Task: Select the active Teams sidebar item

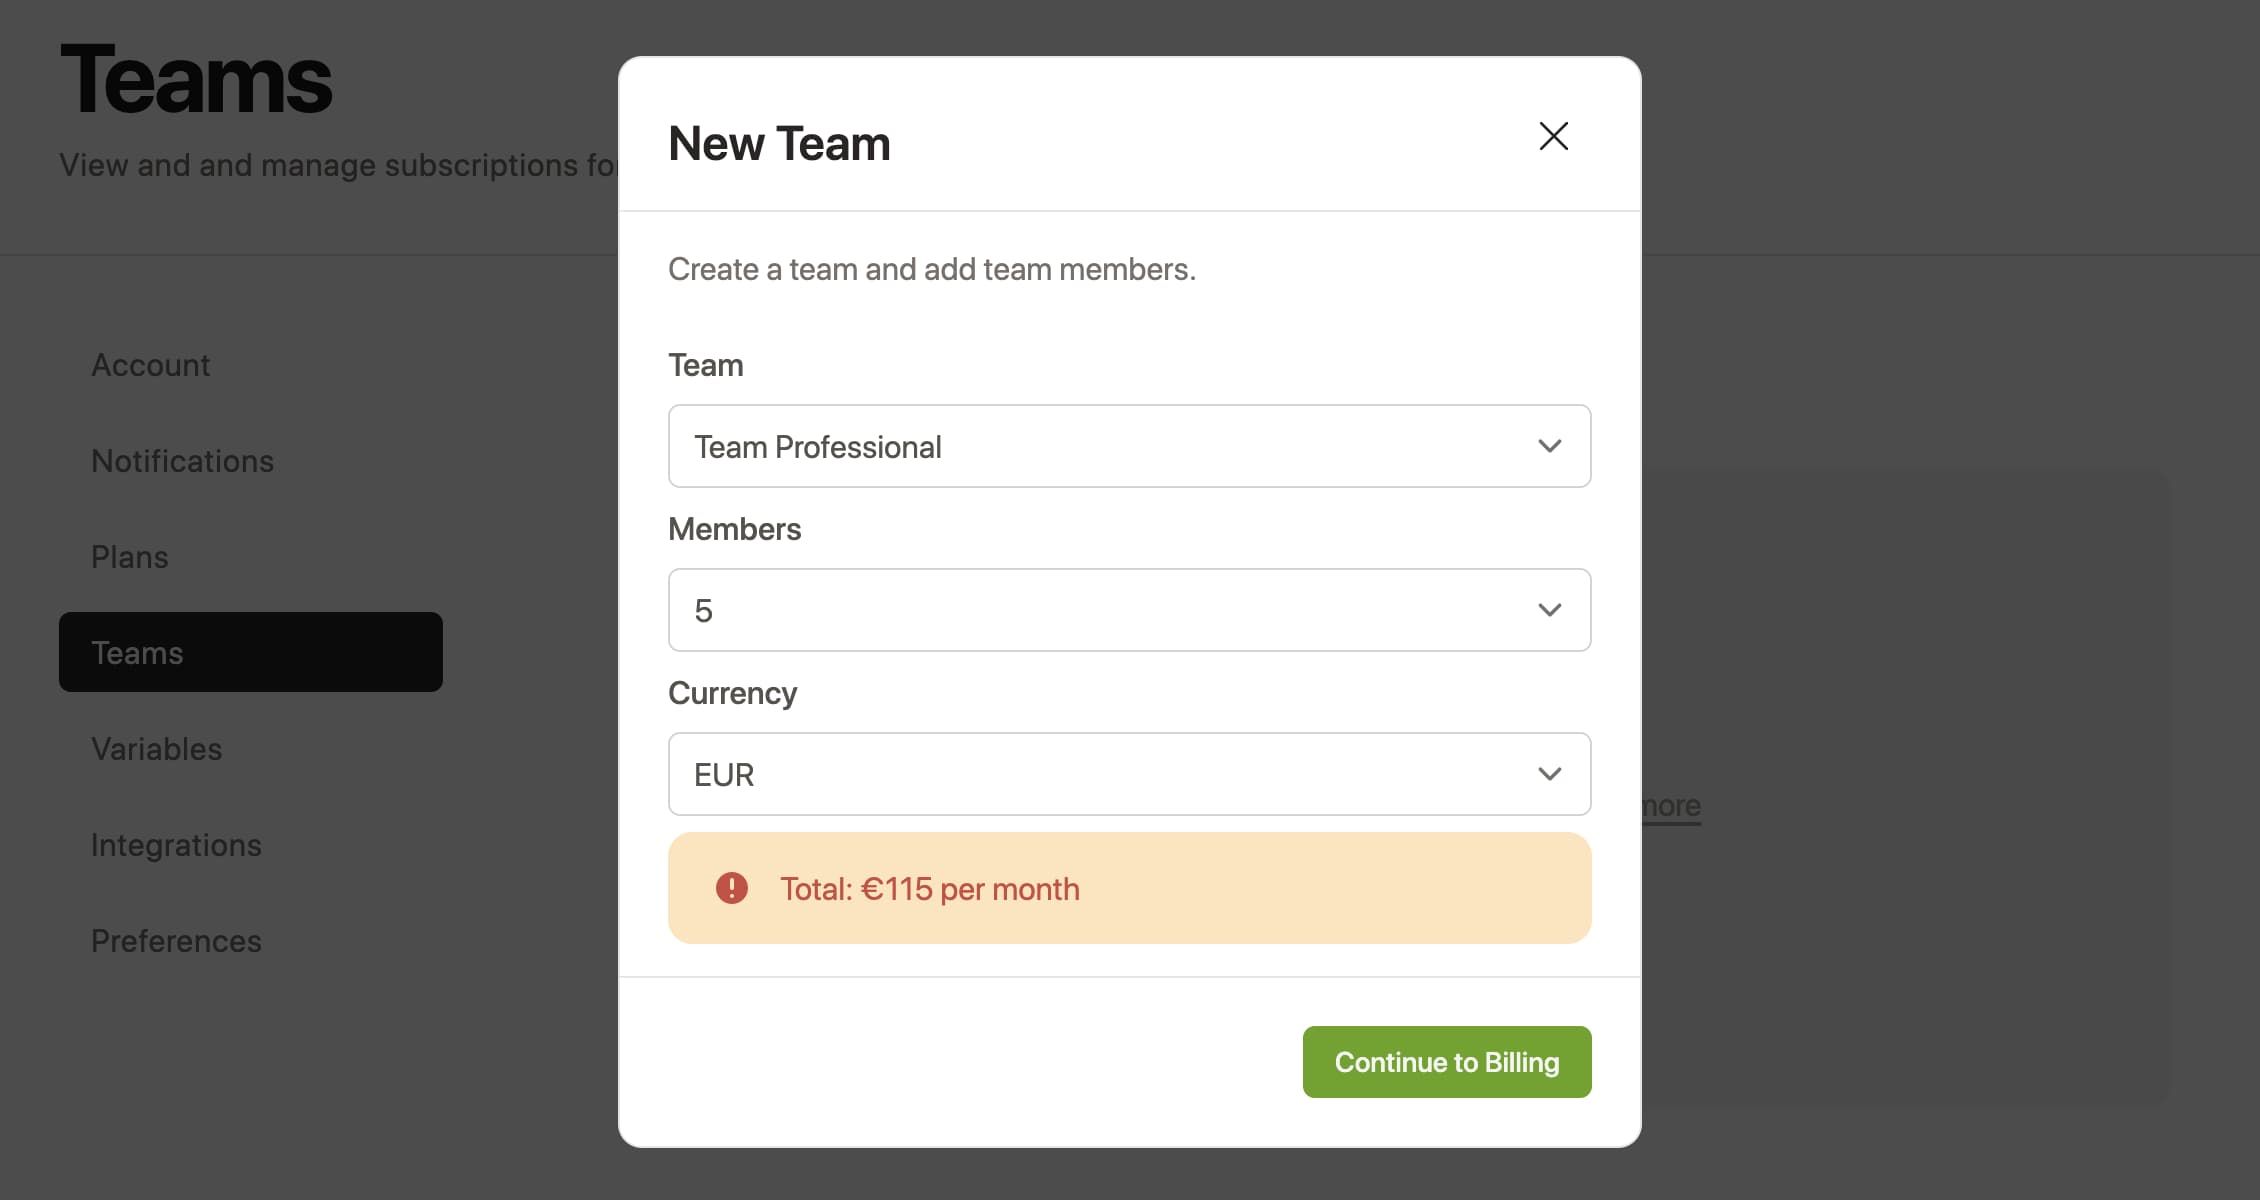Action: [251, 652]
